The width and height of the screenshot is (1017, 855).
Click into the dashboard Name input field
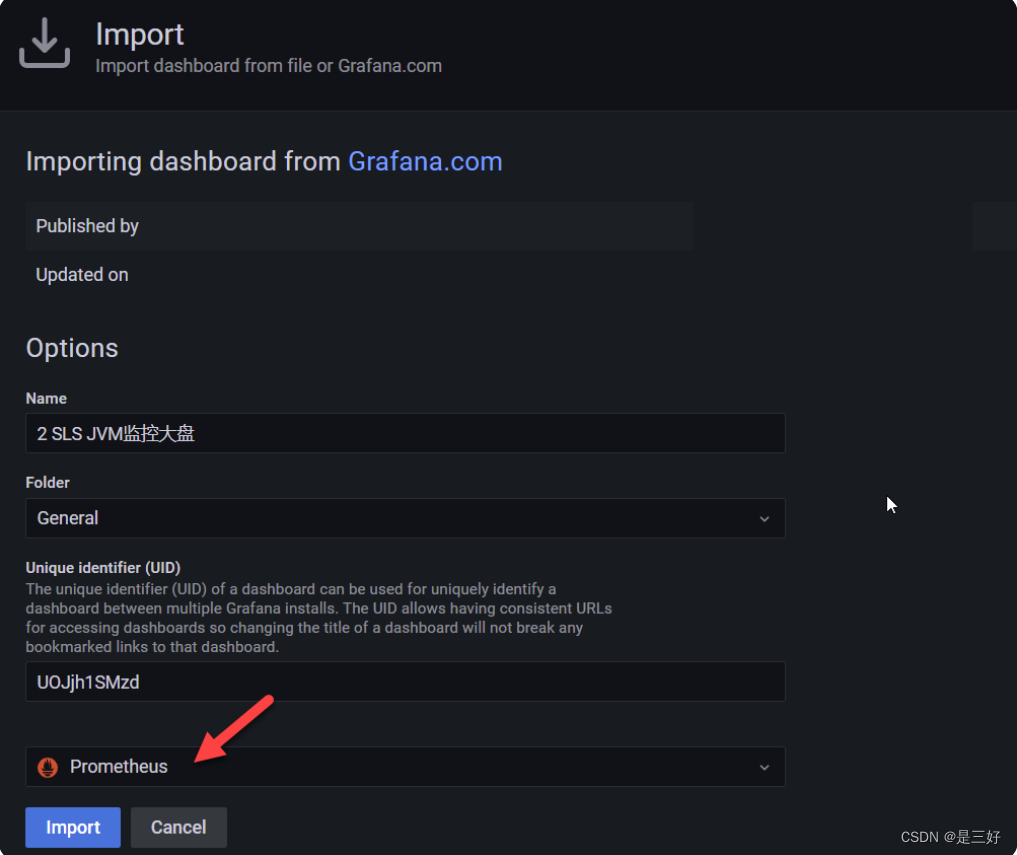coord(405,433)
